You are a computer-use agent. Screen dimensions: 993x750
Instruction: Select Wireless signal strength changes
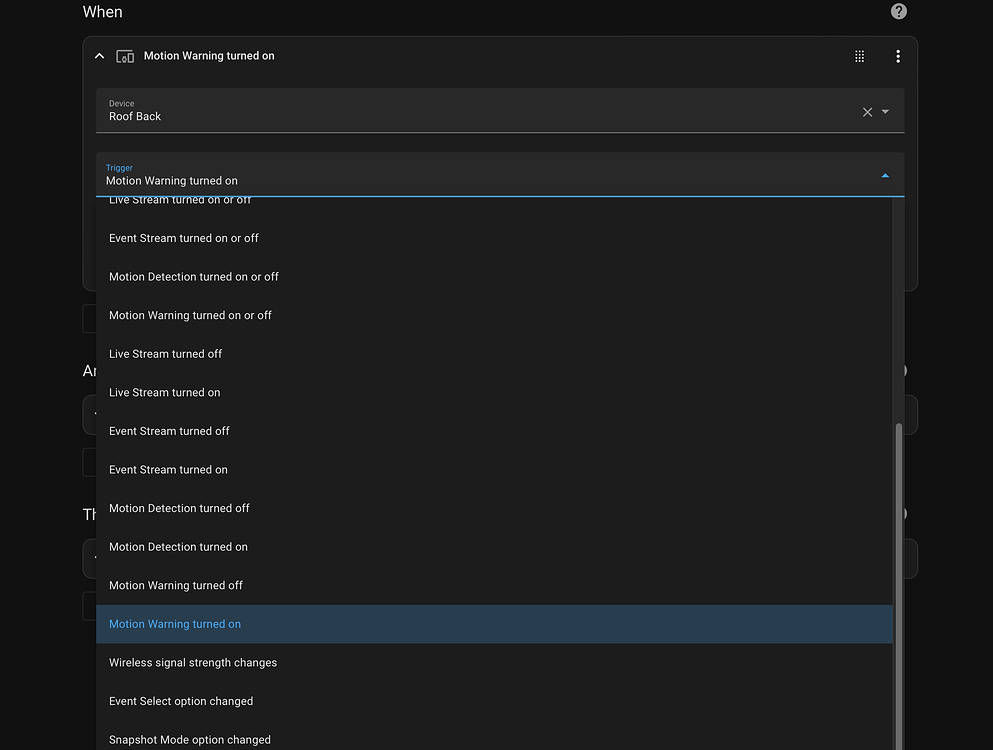[x=192, y=662]
